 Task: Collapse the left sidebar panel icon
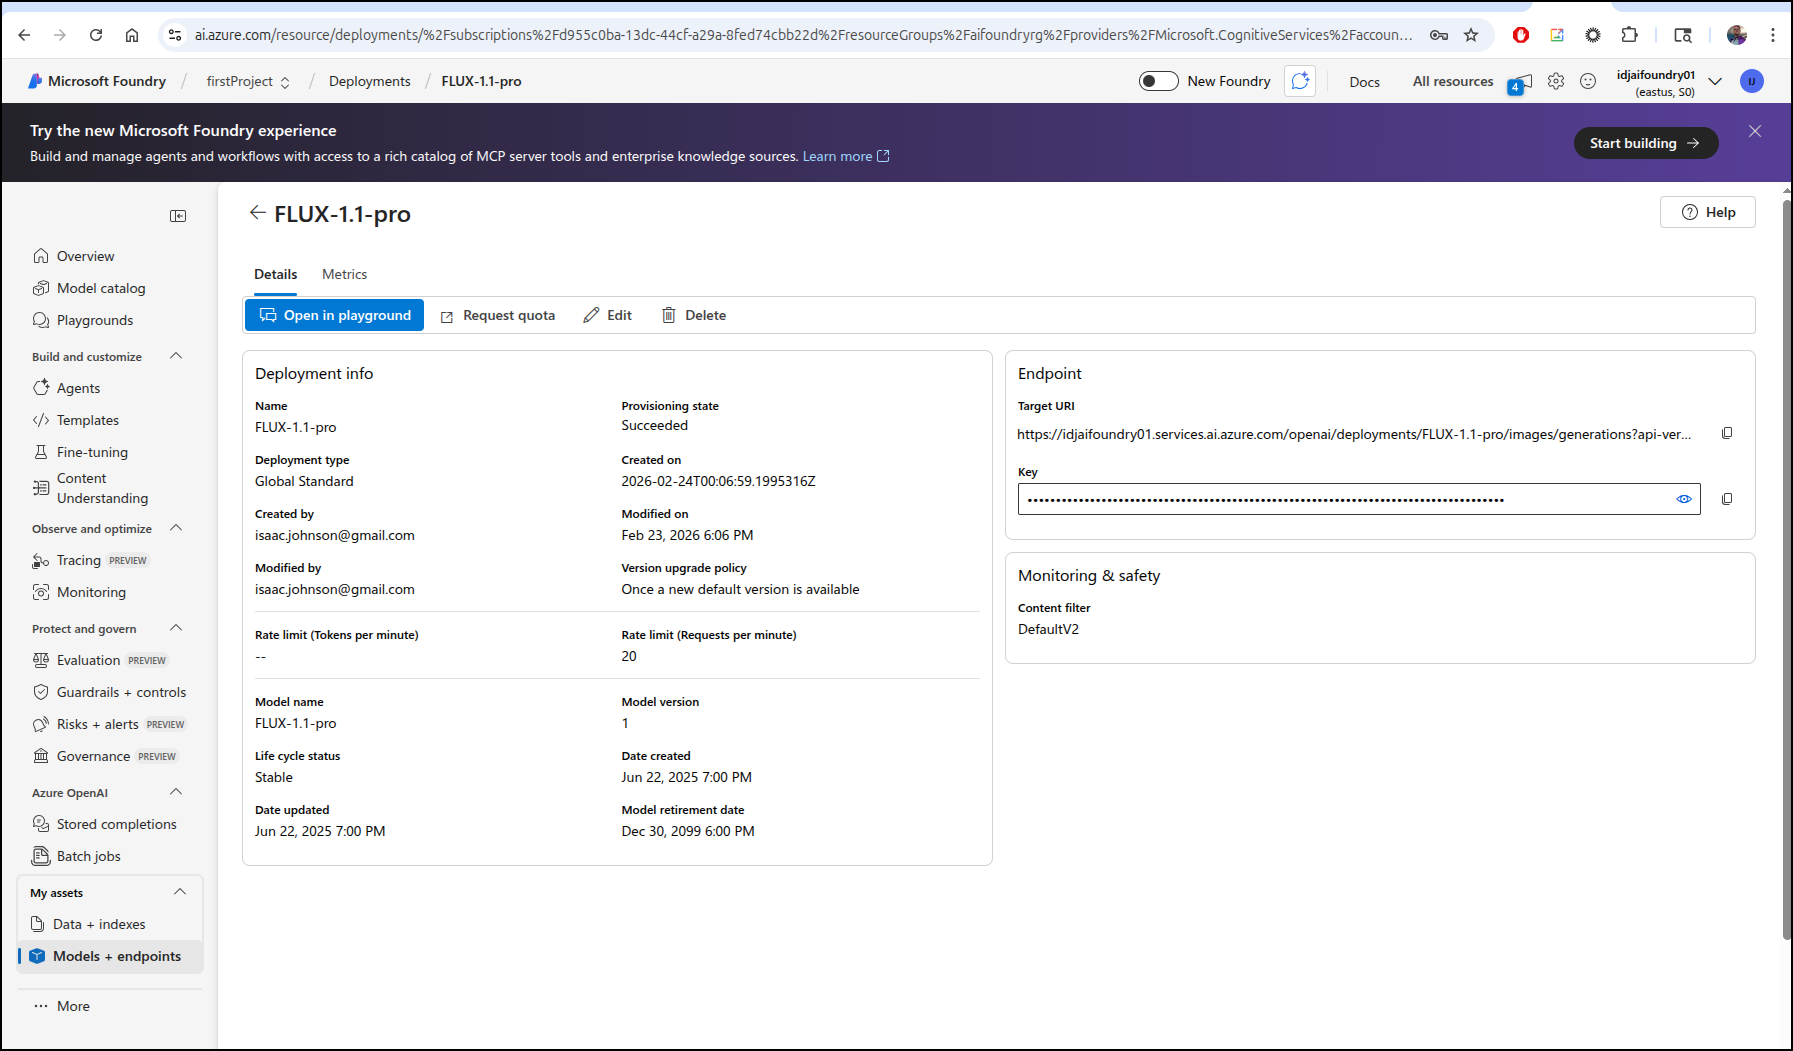(x=178, y=216)
